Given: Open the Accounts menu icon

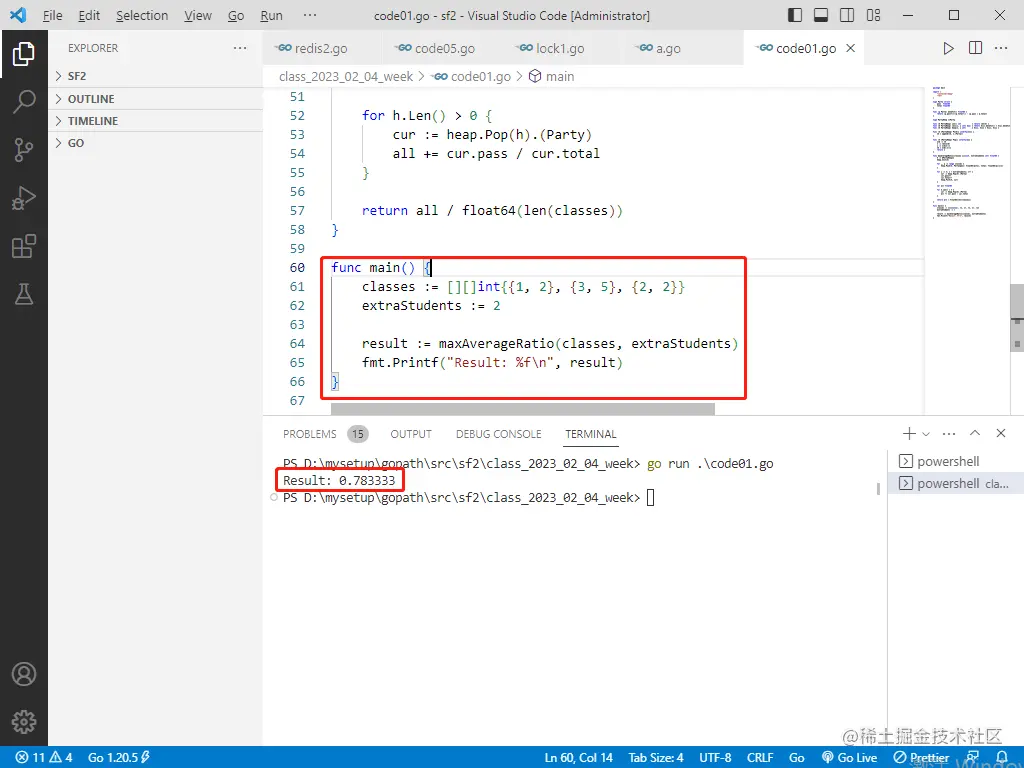Looking at the screenshot, I should coord(24,674).
